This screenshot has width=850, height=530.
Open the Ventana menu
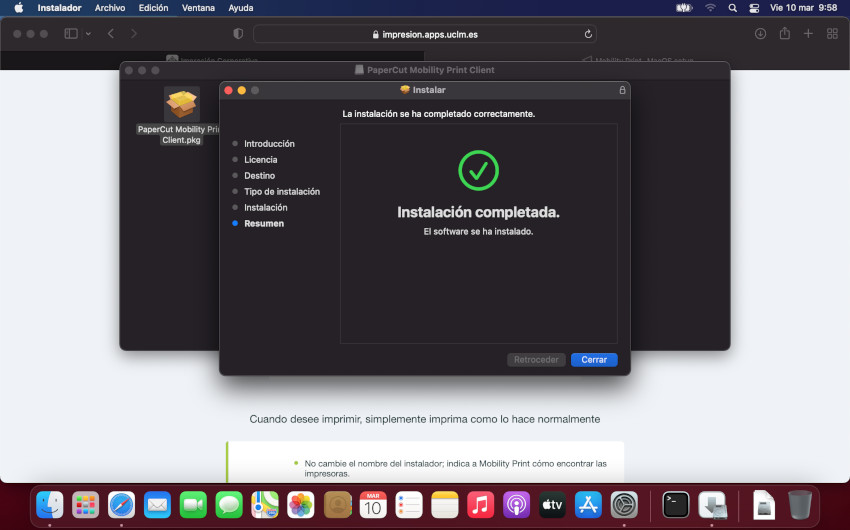pos(198,8)
